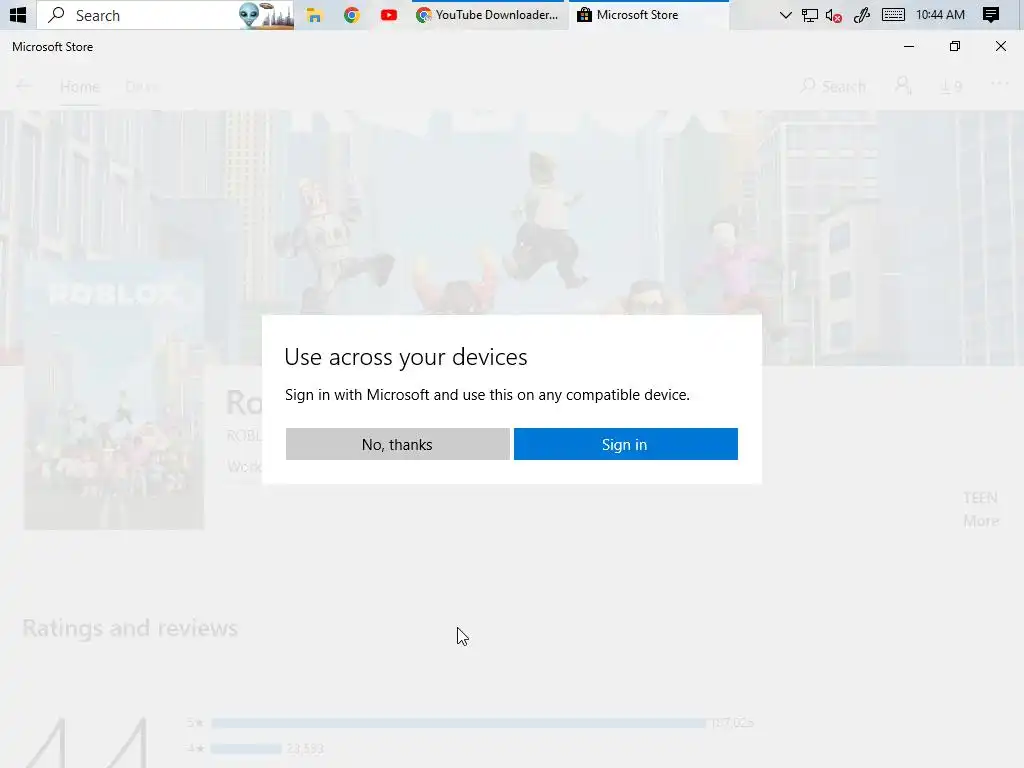Close the Microsoft Store window
The image size is (1024, 768).
(x=1000, y=46)
